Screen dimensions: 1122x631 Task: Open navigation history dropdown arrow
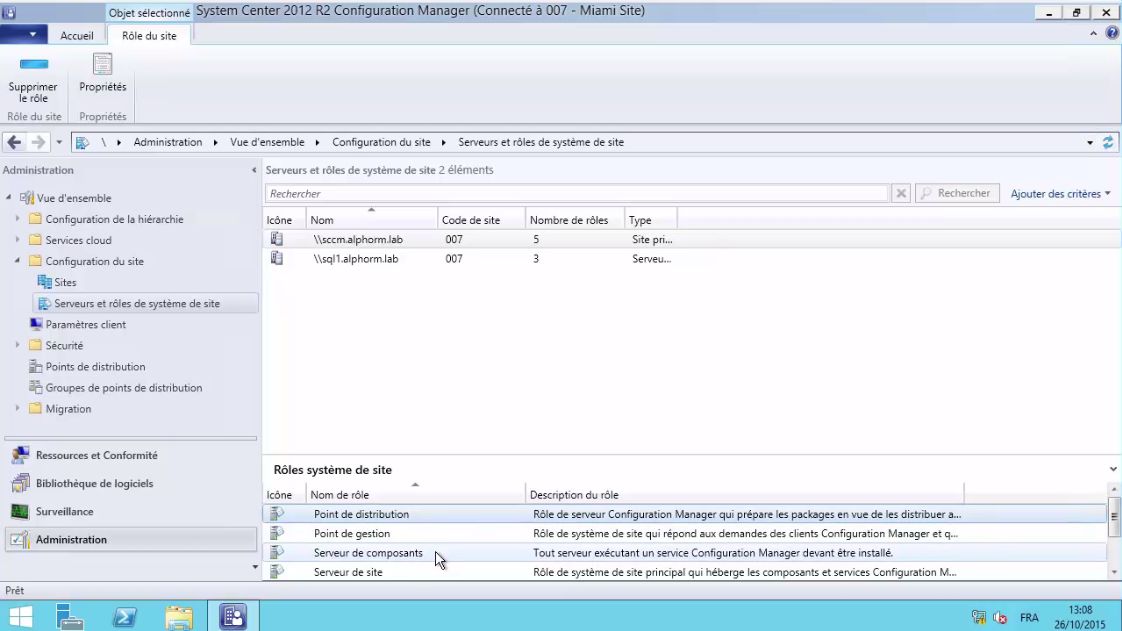(59, 142)
